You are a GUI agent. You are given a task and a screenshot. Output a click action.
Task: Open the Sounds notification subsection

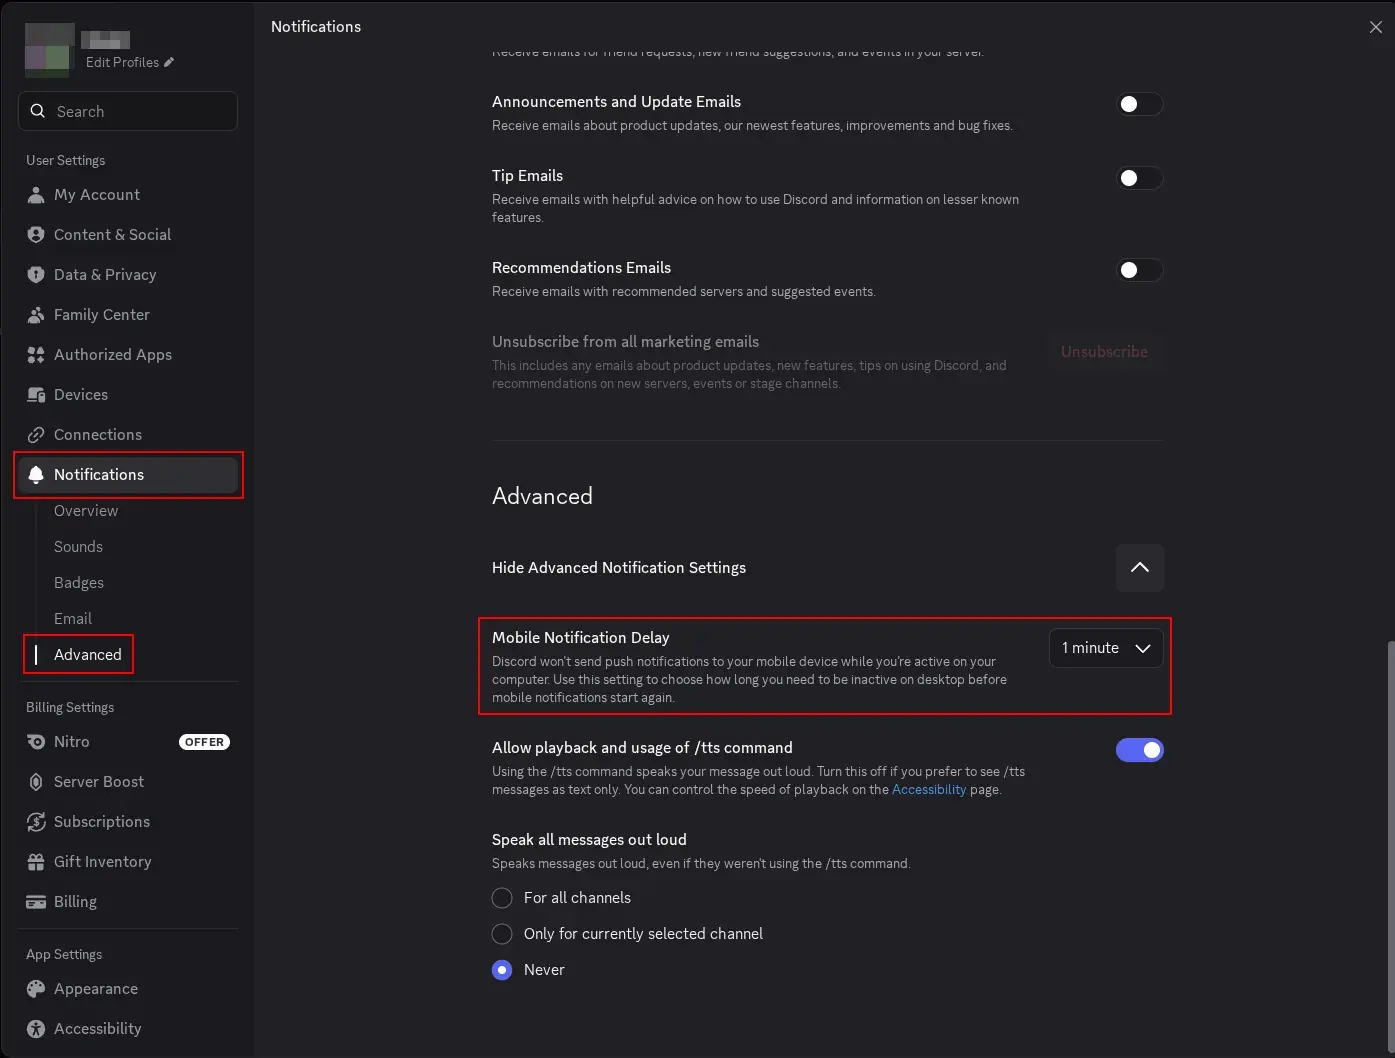[78, 547]
